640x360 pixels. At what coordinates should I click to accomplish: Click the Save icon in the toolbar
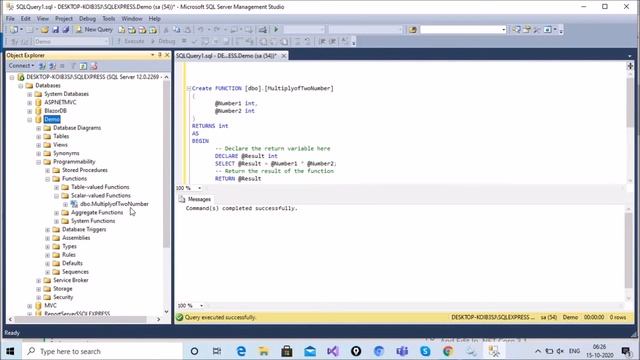(55, 29)
